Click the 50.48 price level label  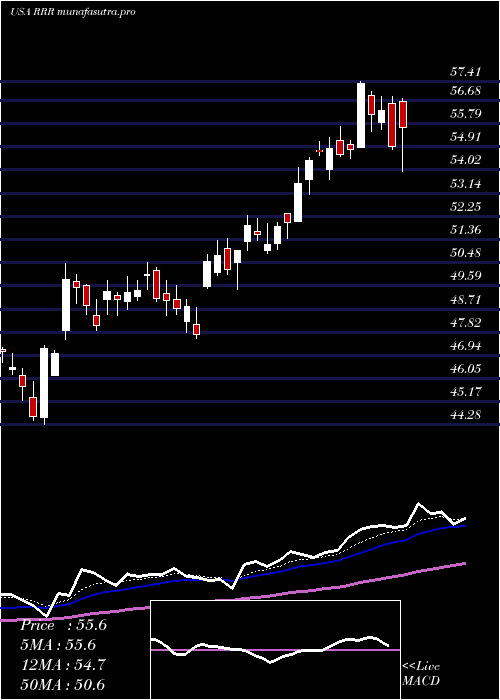(x=465, y=253)
